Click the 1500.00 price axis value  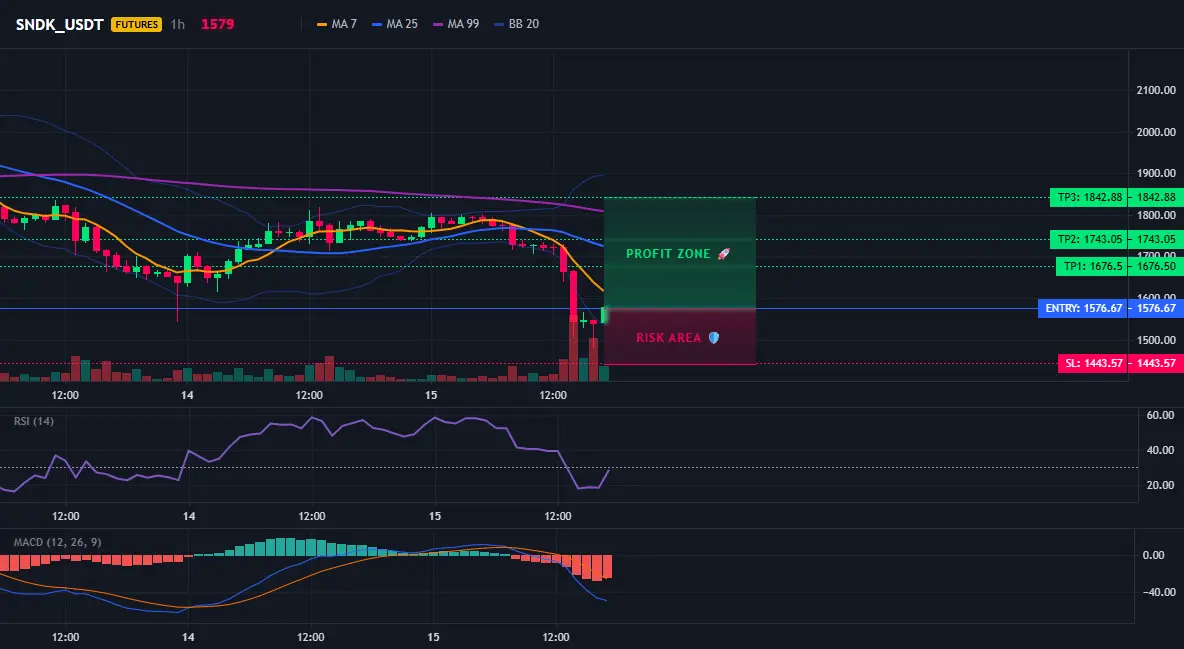coord(1156,340)
